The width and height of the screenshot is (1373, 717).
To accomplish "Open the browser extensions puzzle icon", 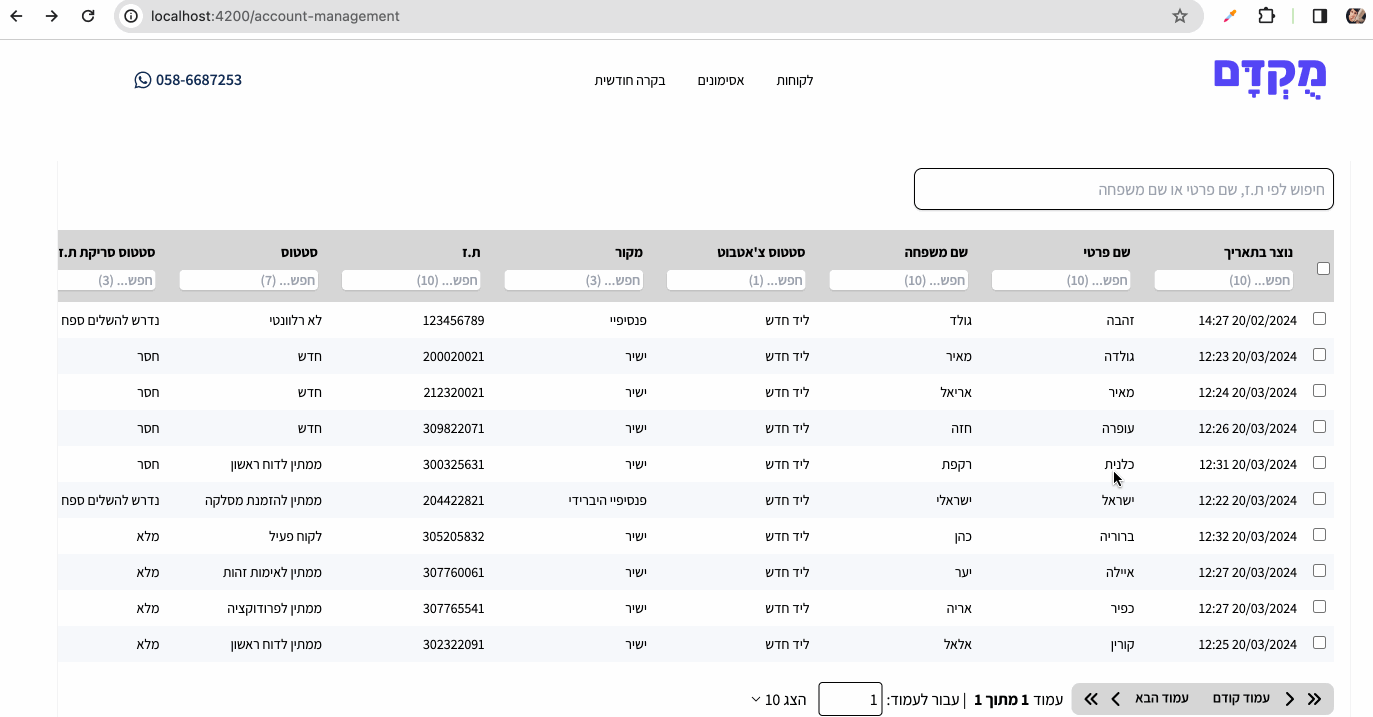I will [x=1266, y=16].
